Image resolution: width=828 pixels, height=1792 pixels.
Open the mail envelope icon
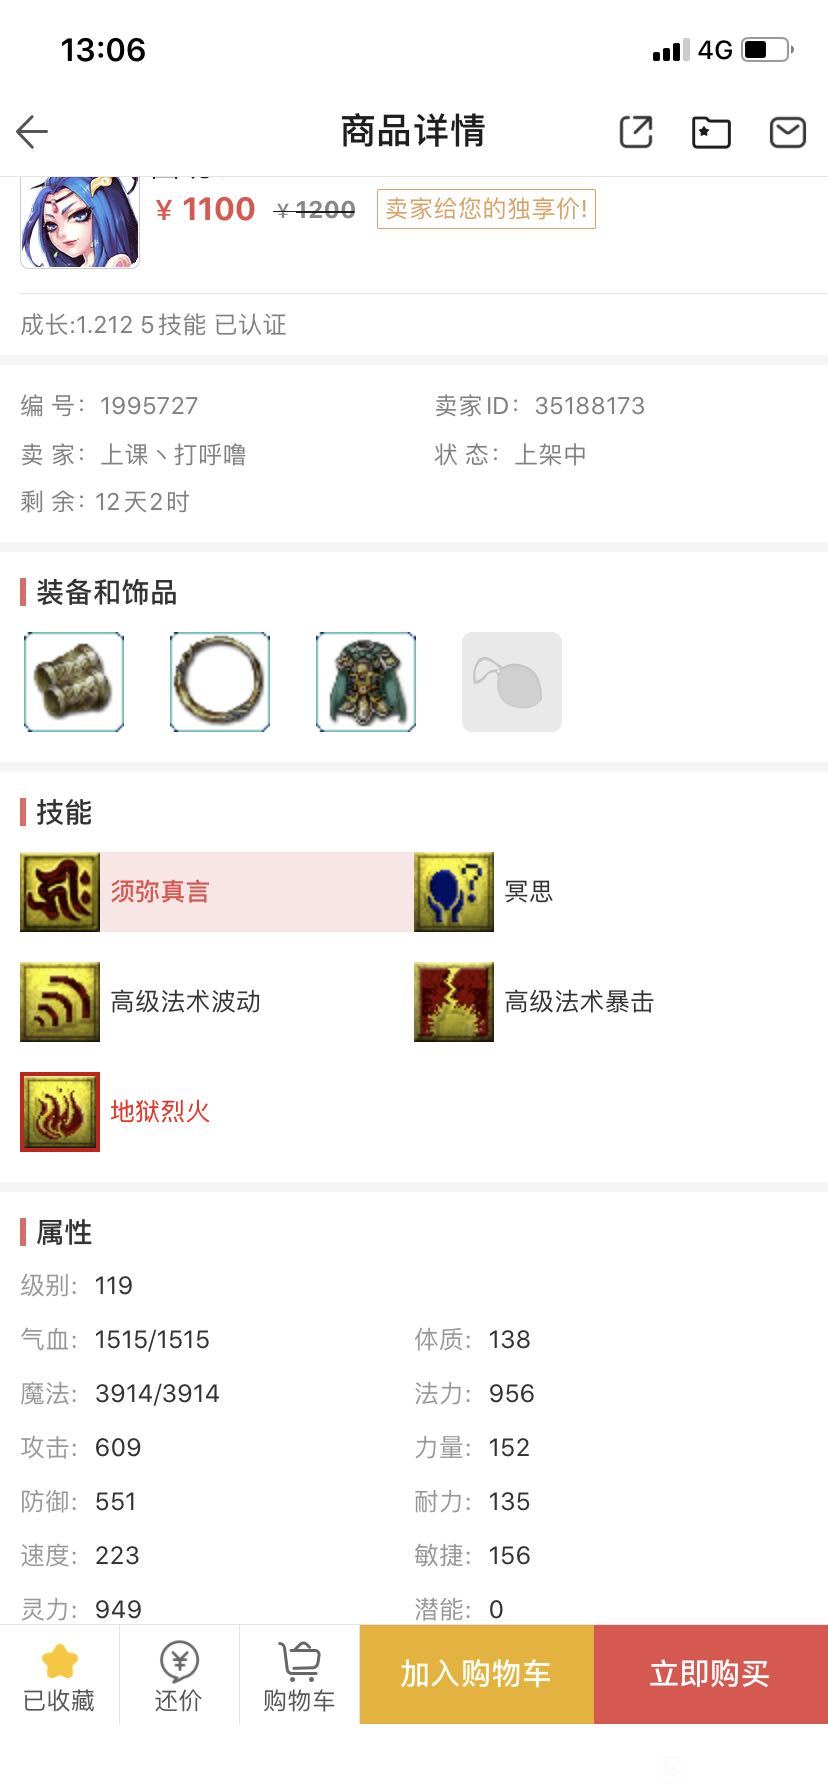coord(788,132)
